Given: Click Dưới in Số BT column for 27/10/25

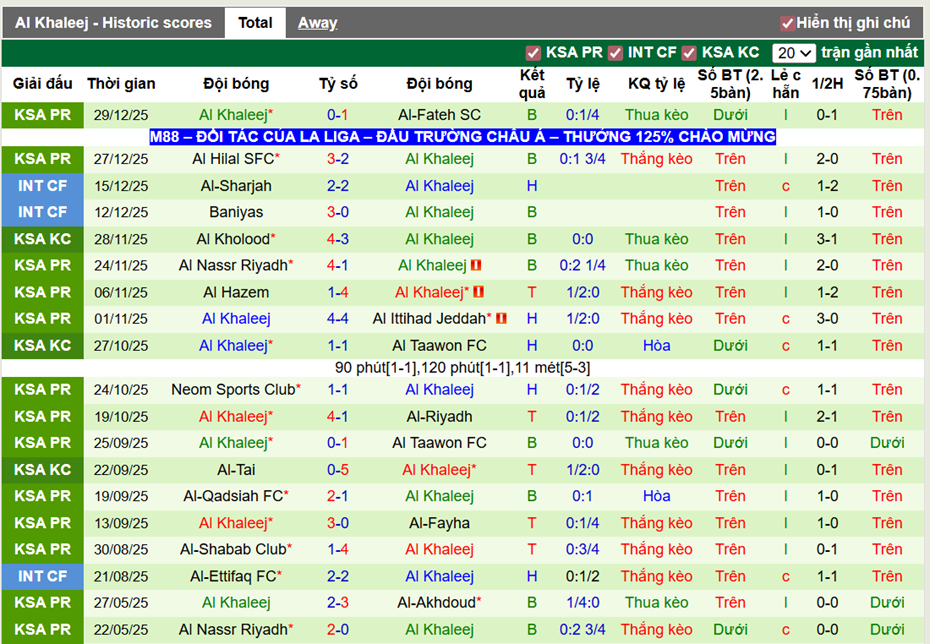Looking at the screenshot, I should pyautogui.click(x=730, y=346).
